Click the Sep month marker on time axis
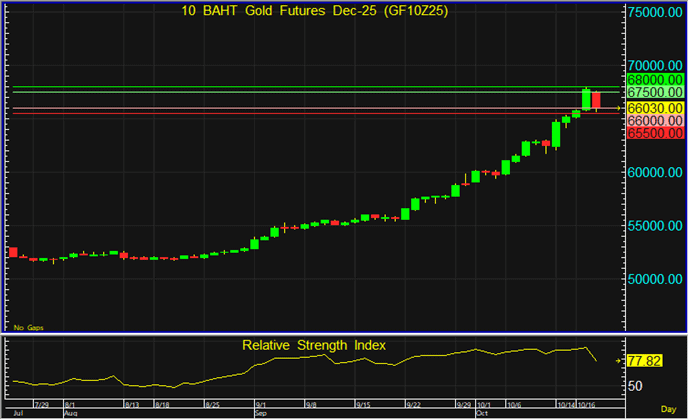The image size is (689, 420). 260,412
